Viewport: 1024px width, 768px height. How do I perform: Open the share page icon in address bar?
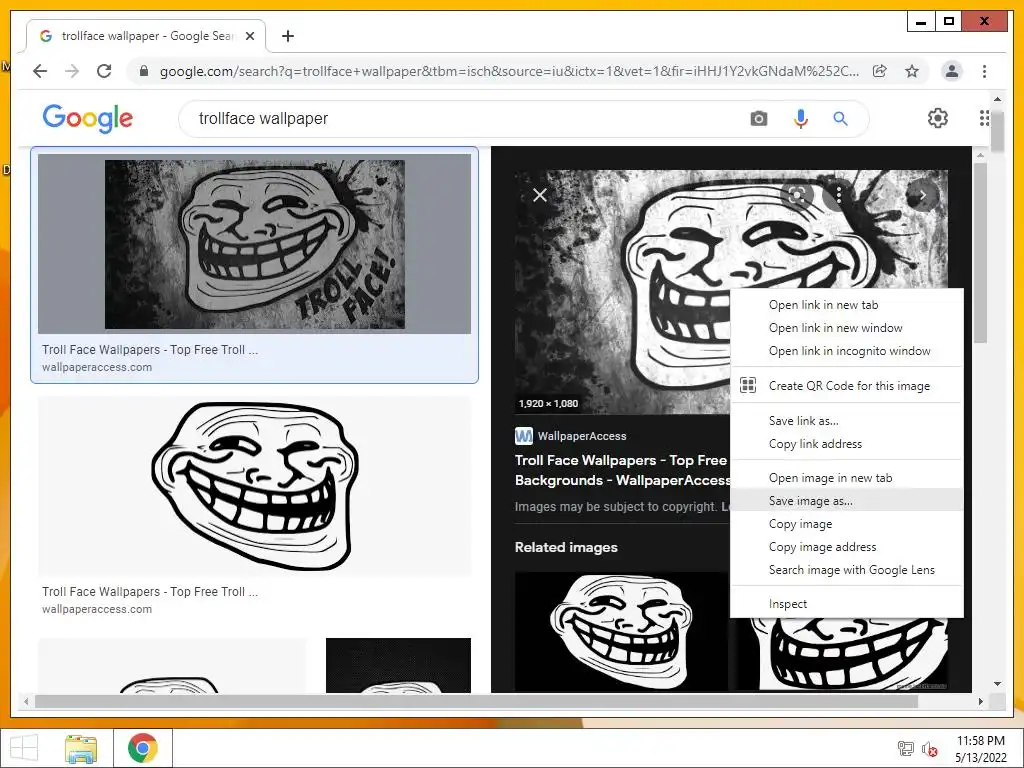point(880,71)
